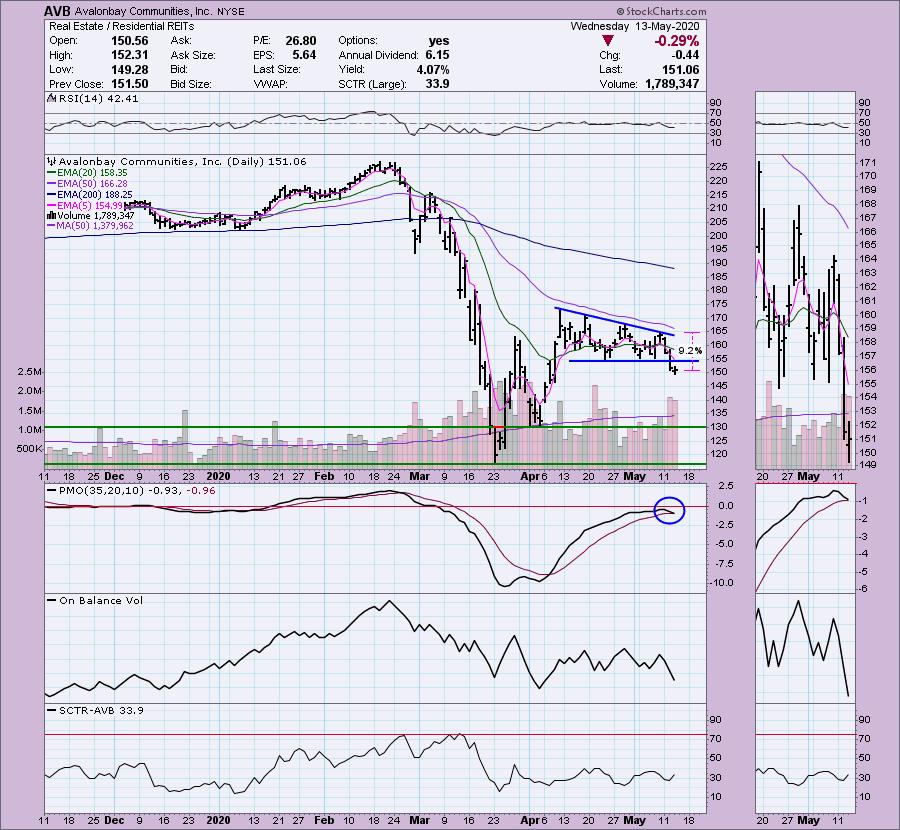The width and height of the screenshot is (900, 830).
Task: Click the P/E value 26.80
Action: [301, 41]
